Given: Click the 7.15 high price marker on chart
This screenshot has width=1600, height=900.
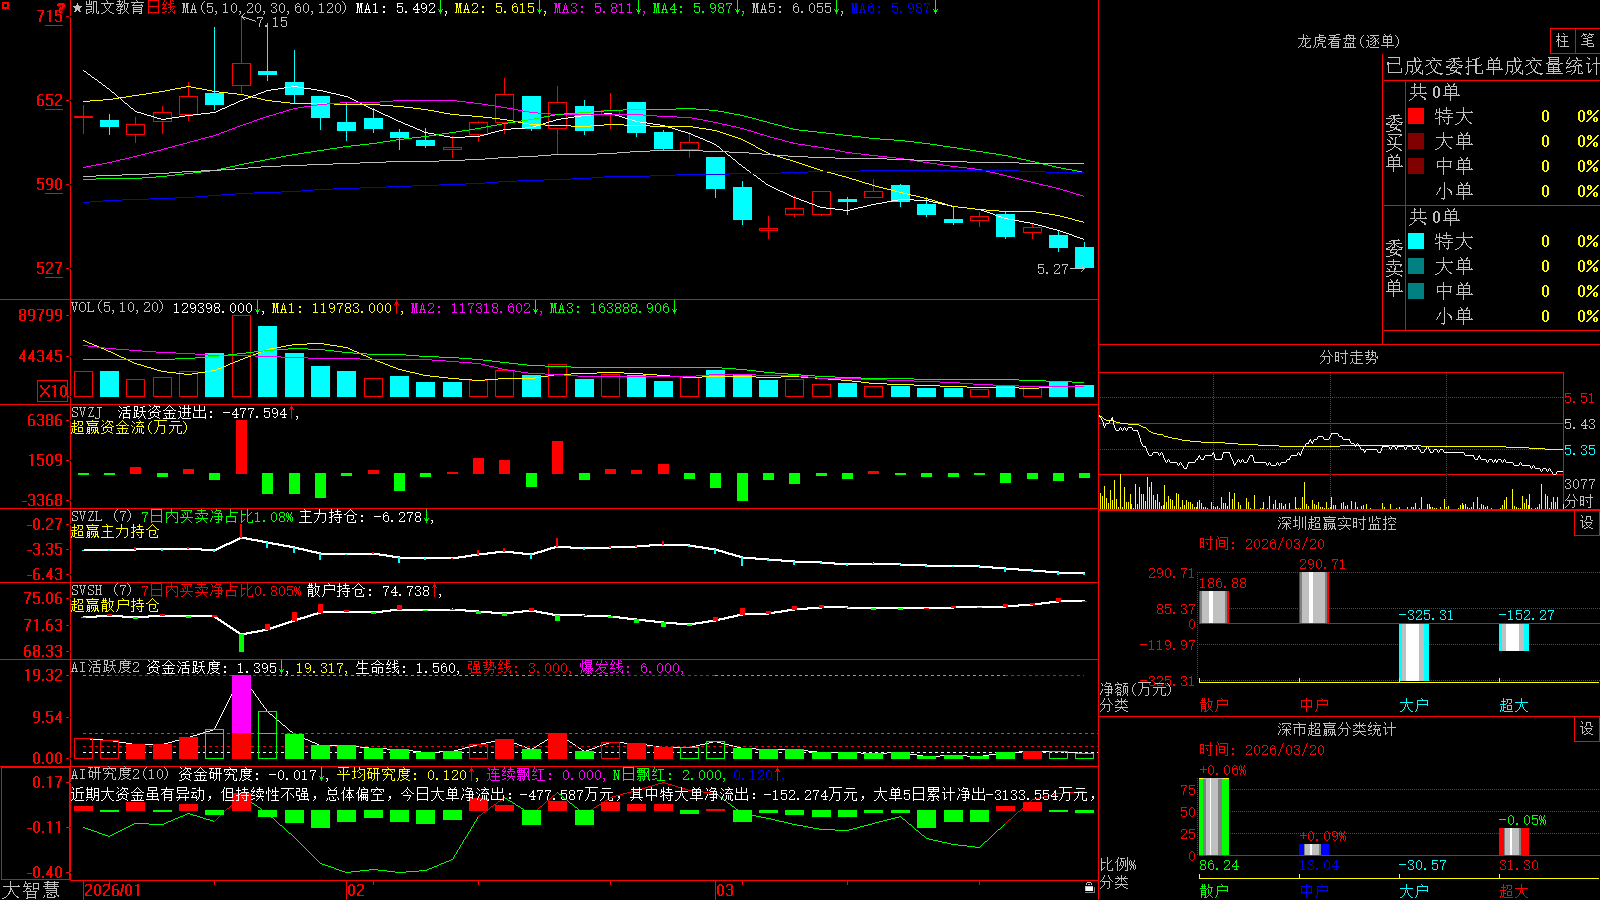Looking at the screenshot, I should pos(272,22).
